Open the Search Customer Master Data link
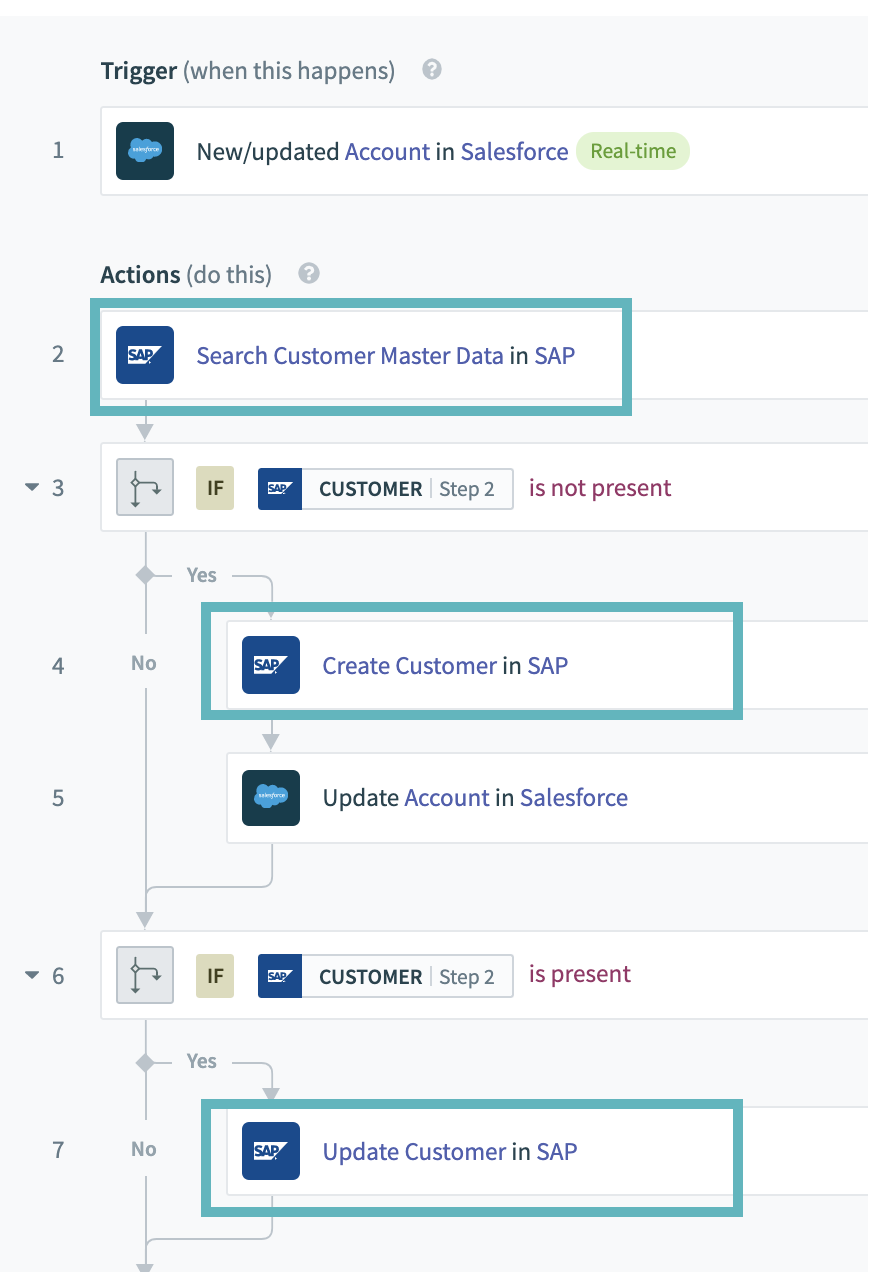This screenshot has height=1282, width=876. 350,355
